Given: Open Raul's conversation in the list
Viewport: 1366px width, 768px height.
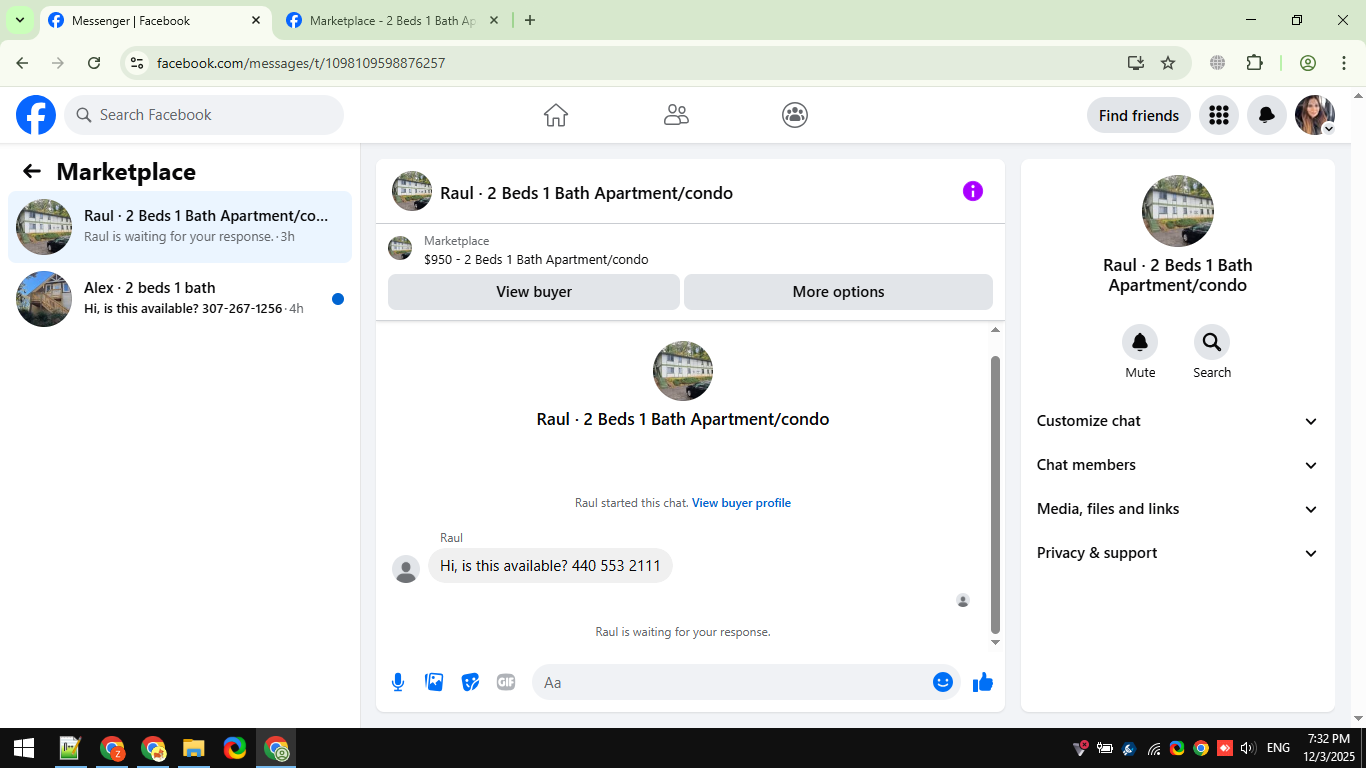Looking at the screenshot, I should tap(180, 227).
